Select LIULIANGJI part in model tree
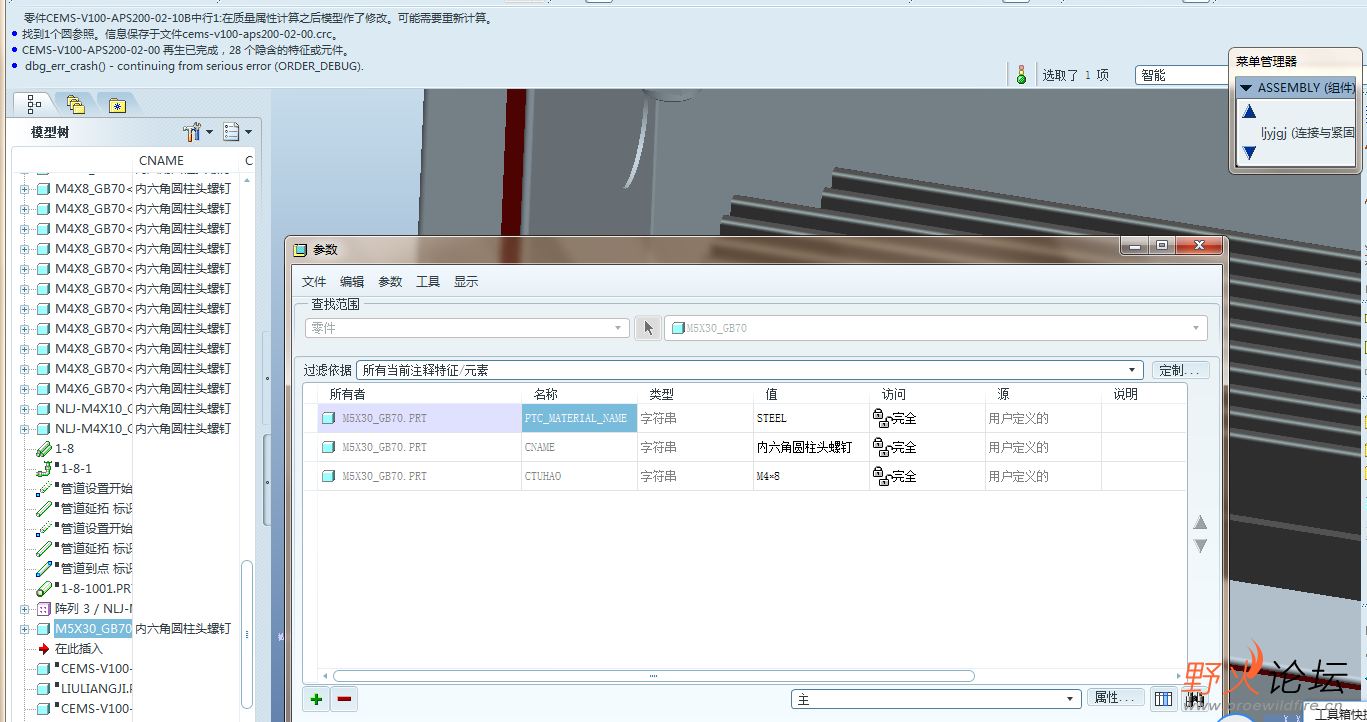This screenshot has height=722, width=1367. click(x=96, y=688)
